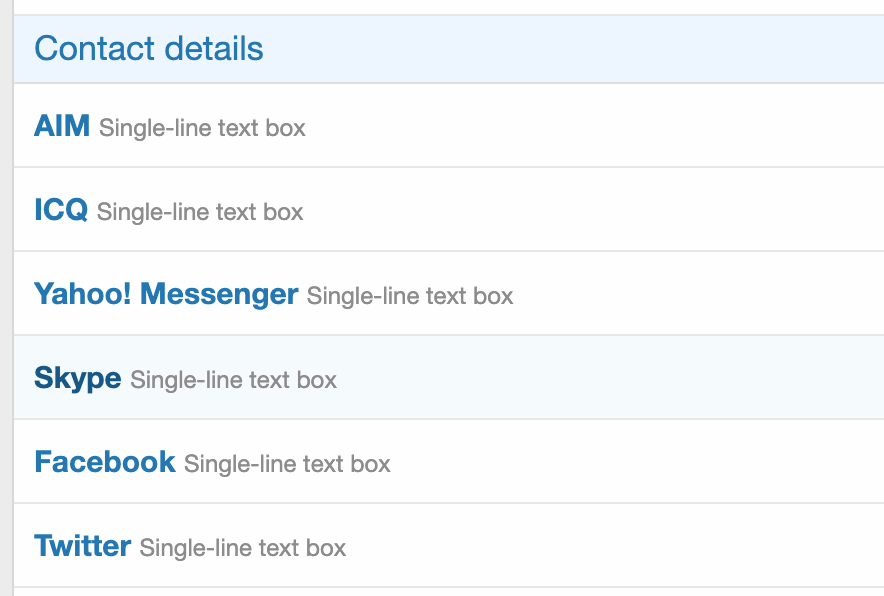Screen dimensions: 884x596
Task: Open the Contact details category heading
Action: coord(148,49)
